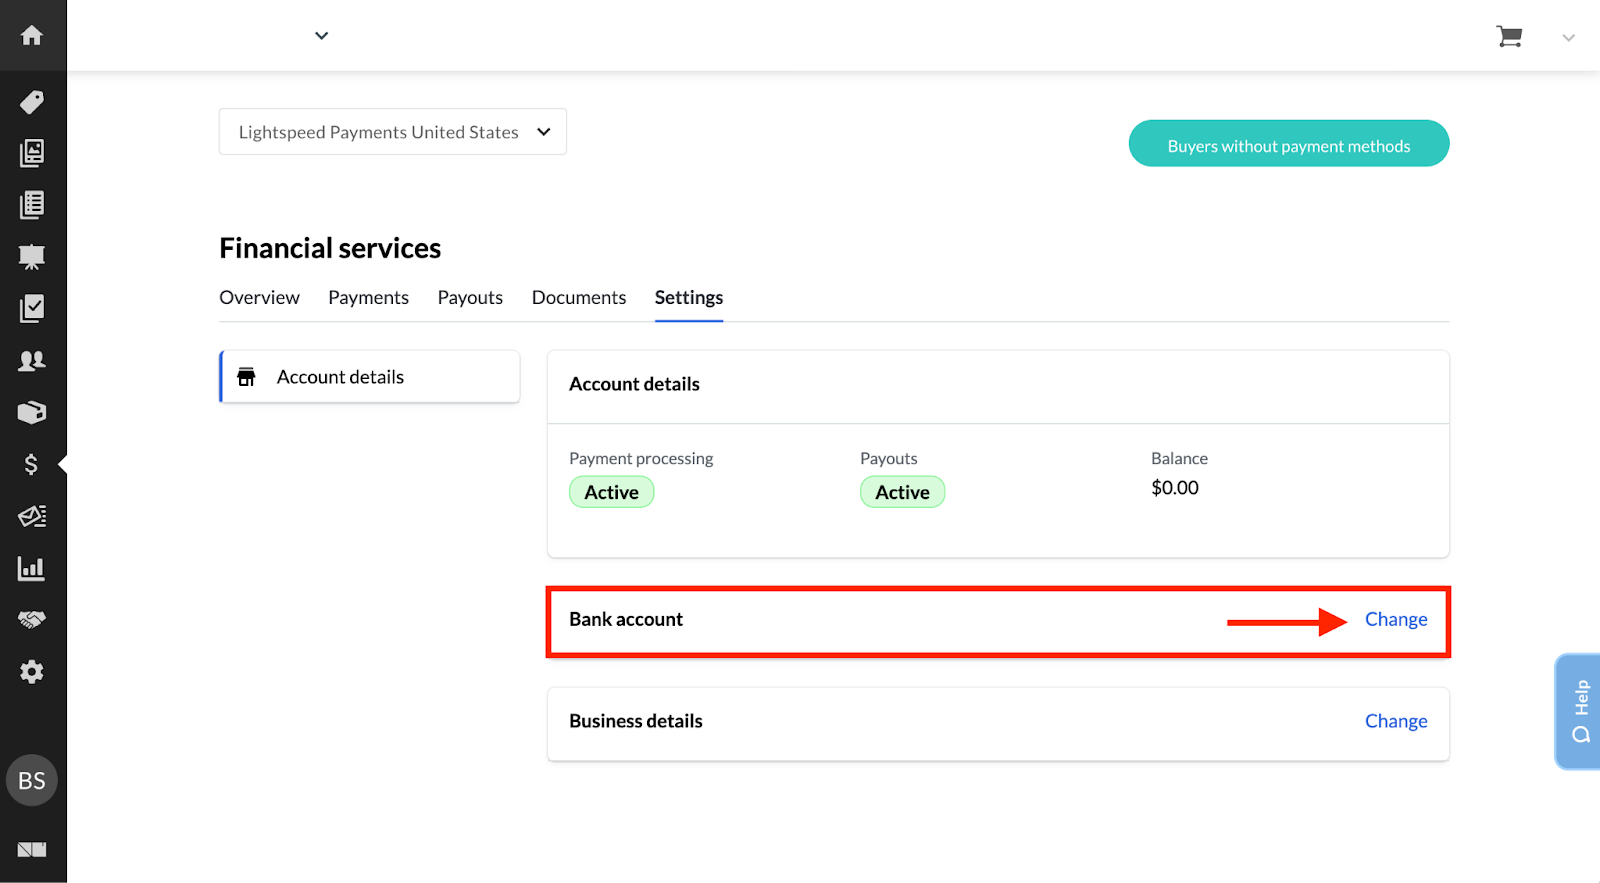Click the two-people customers icon

click(32, 361)
